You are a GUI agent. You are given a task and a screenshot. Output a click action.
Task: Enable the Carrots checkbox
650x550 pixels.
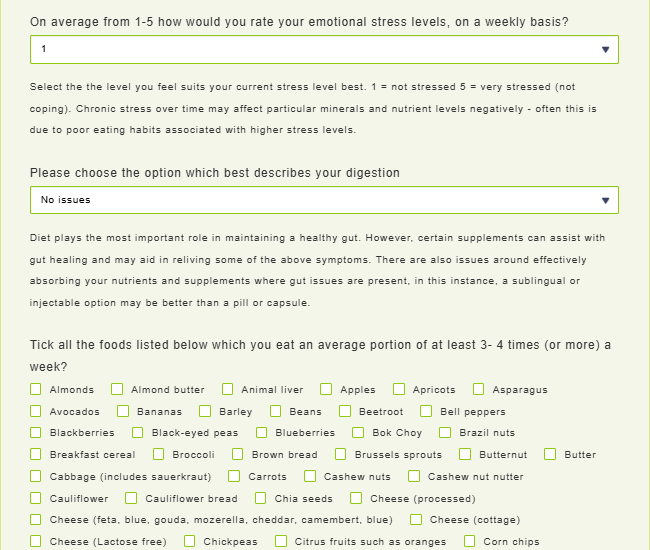pos(235,476)
